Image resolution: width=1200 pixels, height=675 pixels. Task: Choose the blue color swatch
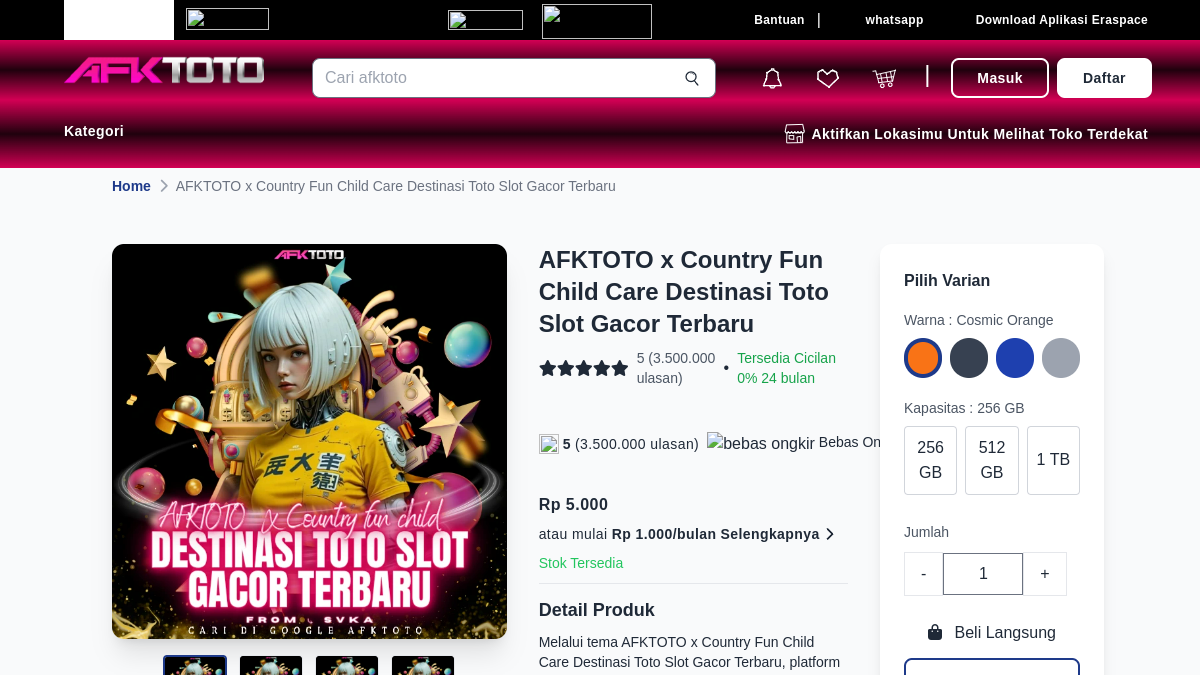pyautogui.click(x=1015, y=358)
